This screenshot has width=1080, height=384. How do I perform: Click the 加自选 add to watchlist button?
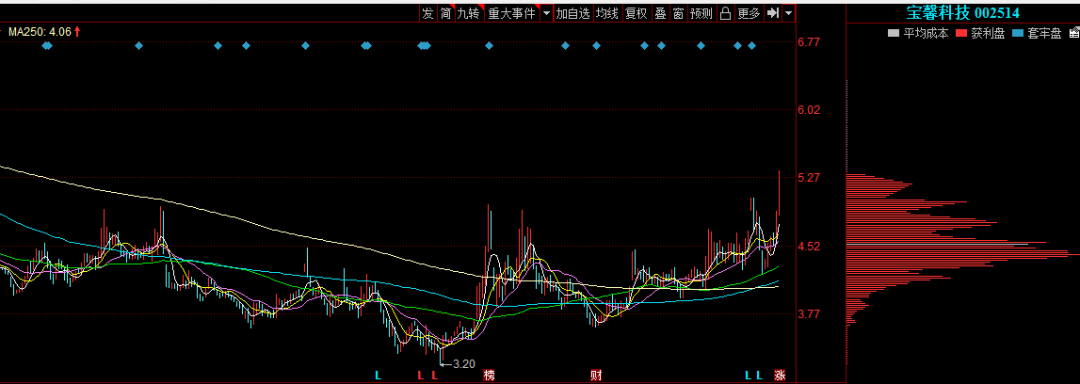point(573,13)
